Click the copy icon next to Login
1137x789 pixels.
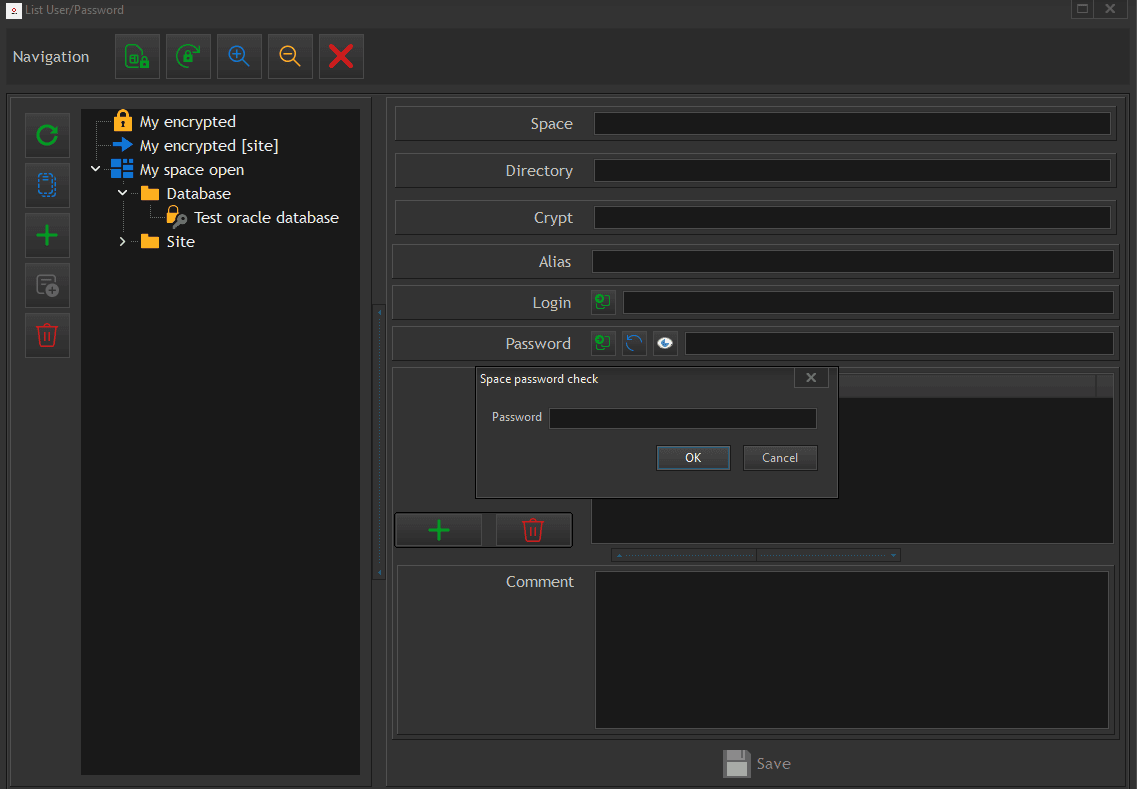(x=603, y=302)
